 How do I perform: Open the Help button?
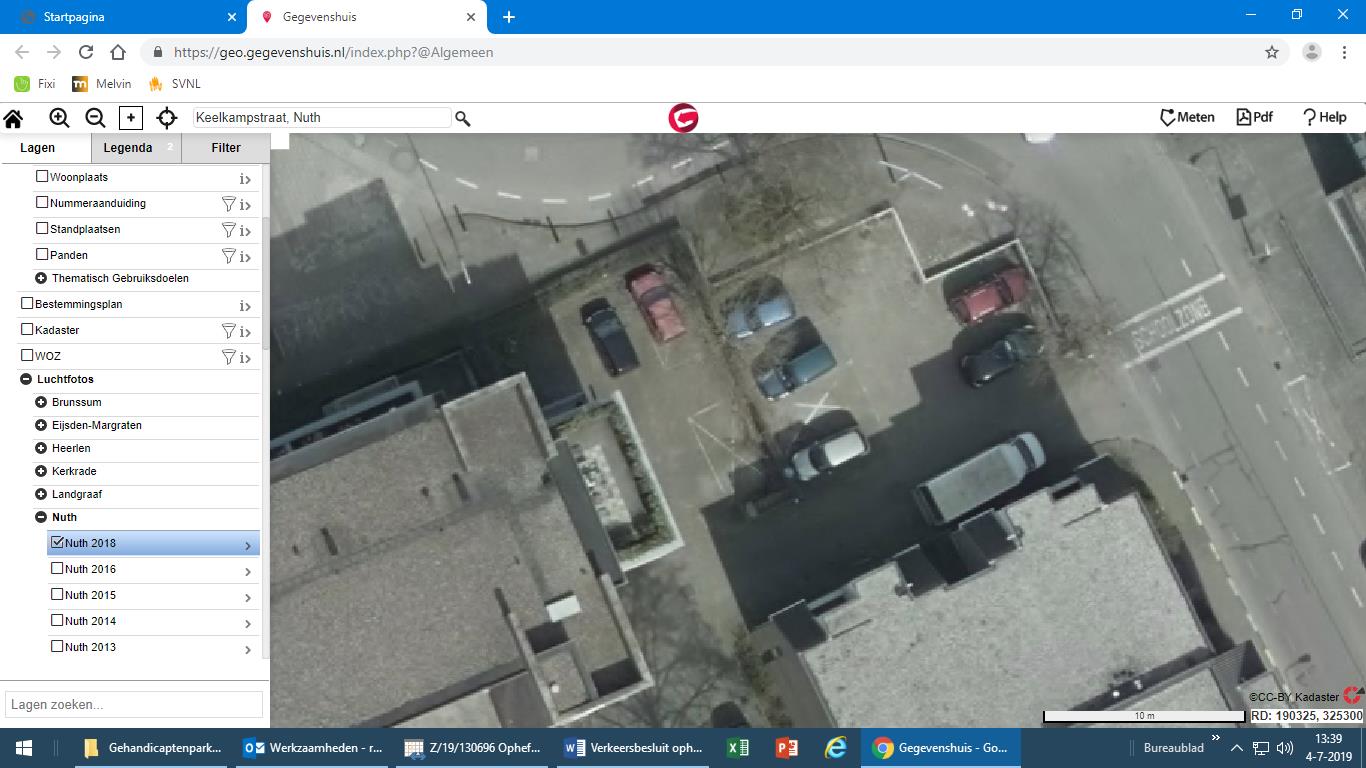click(1324, 117)
